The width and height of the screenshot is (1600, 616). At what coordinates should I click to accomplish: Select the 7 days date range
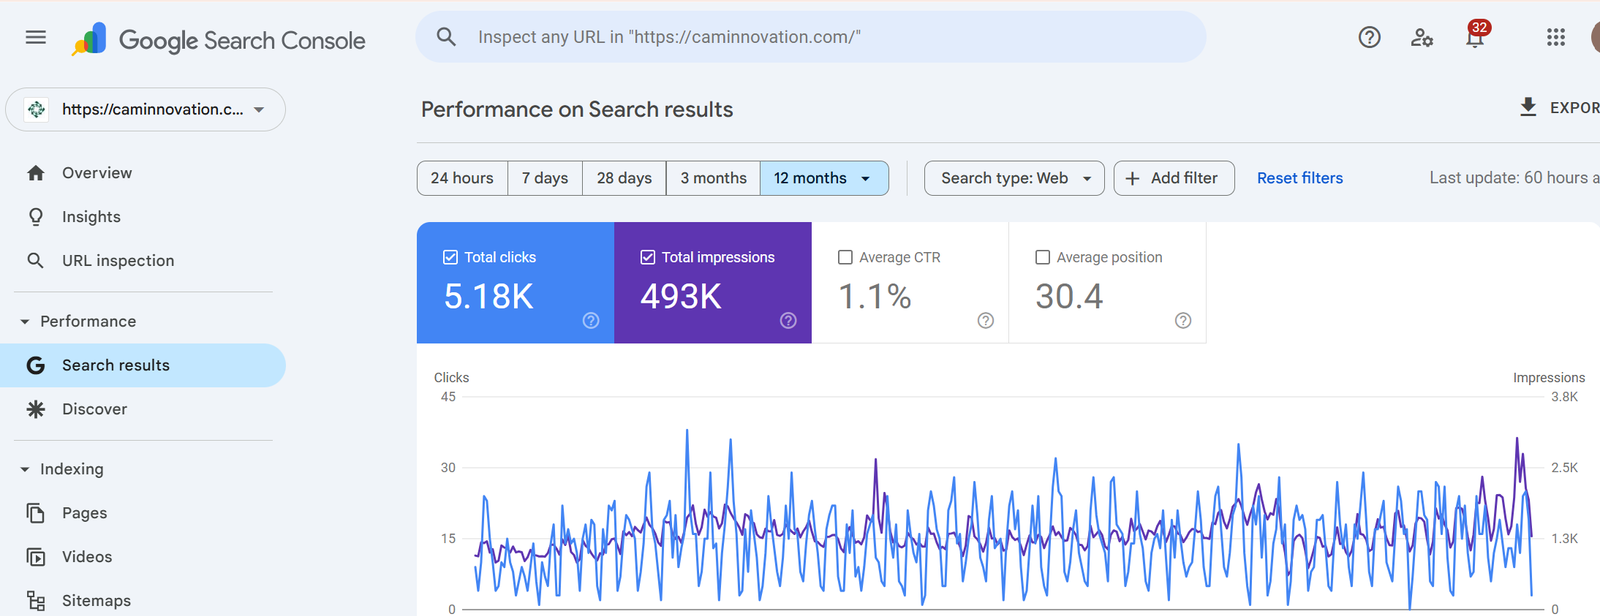click(545, 178)
